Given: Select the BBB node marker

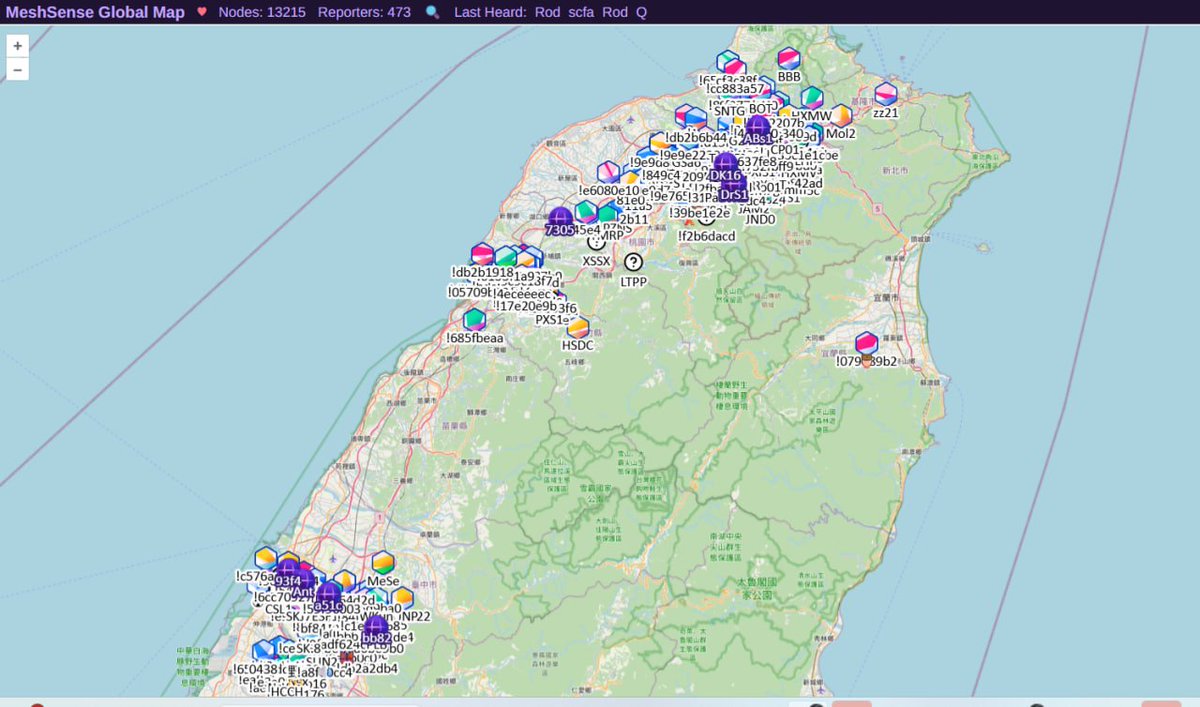Looking at the screenshot, I should [789, 59].
